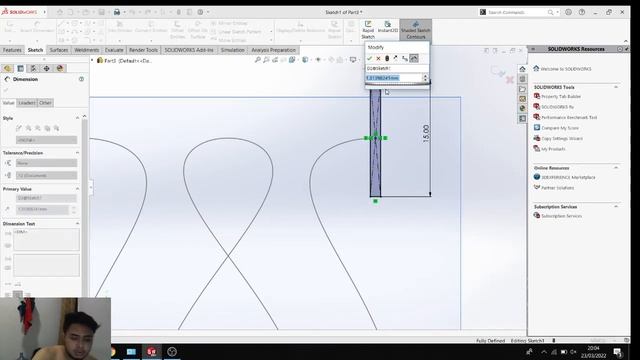Click spin increment icon in Modify dialog
The width and height of the screenshot is (640, 360).
(x=404, y=58)
